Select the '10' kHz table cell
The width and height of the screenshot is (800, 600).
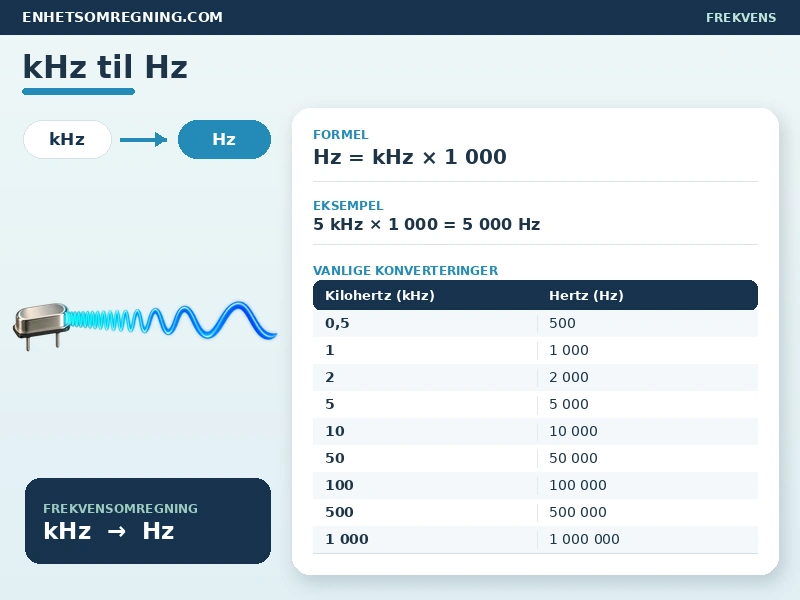click(425, 431)
